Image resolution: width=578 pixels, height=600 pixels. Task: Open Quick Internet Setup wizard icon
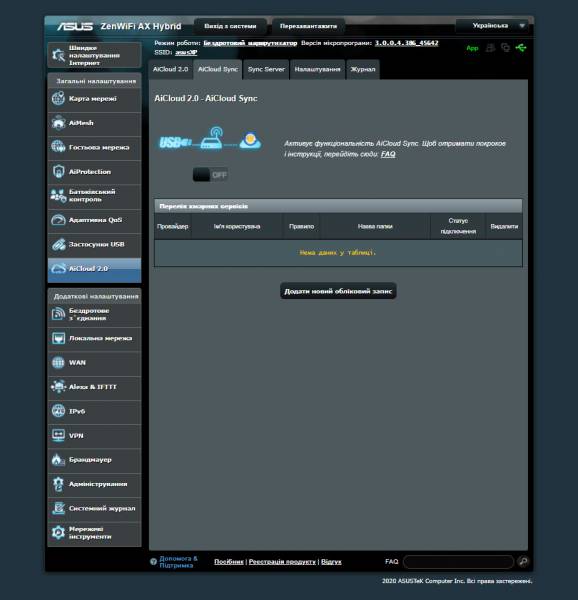pos(58,55)
